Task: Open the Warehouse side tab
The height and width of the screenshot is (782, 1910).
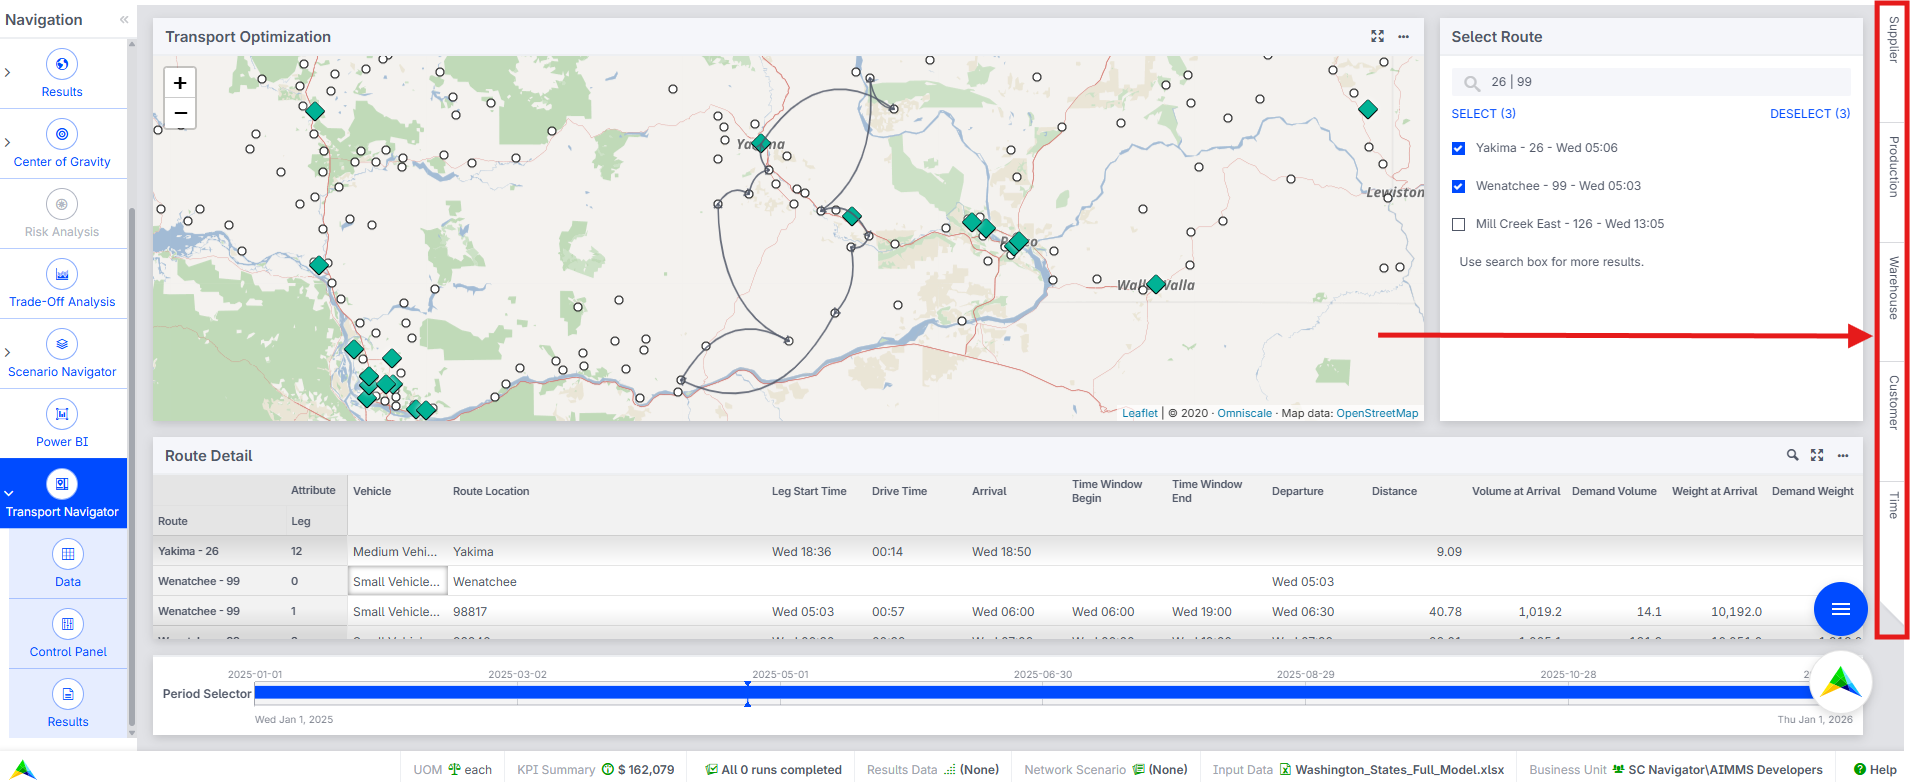Action: [1893, 288]
